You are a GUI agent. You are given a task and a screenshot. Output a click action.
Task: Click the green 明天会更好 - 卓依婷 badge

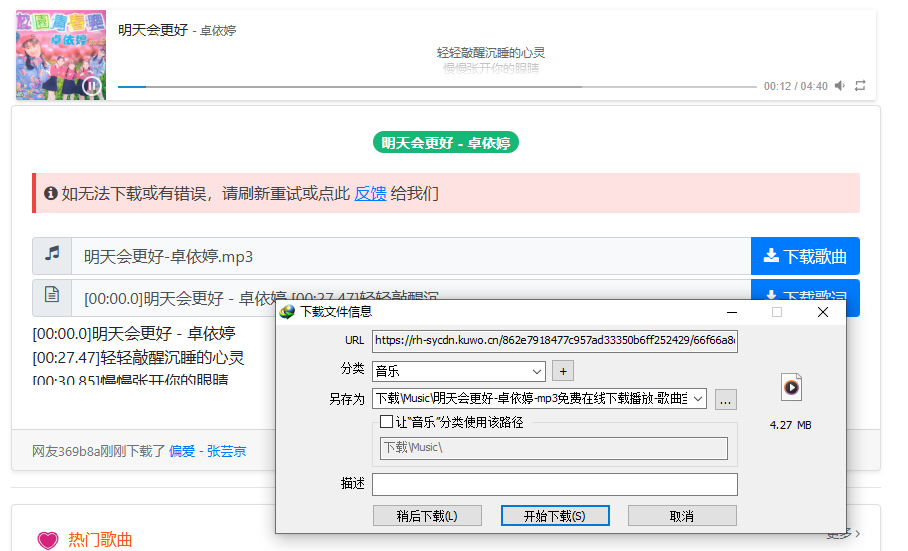click(x=445, y=142)
